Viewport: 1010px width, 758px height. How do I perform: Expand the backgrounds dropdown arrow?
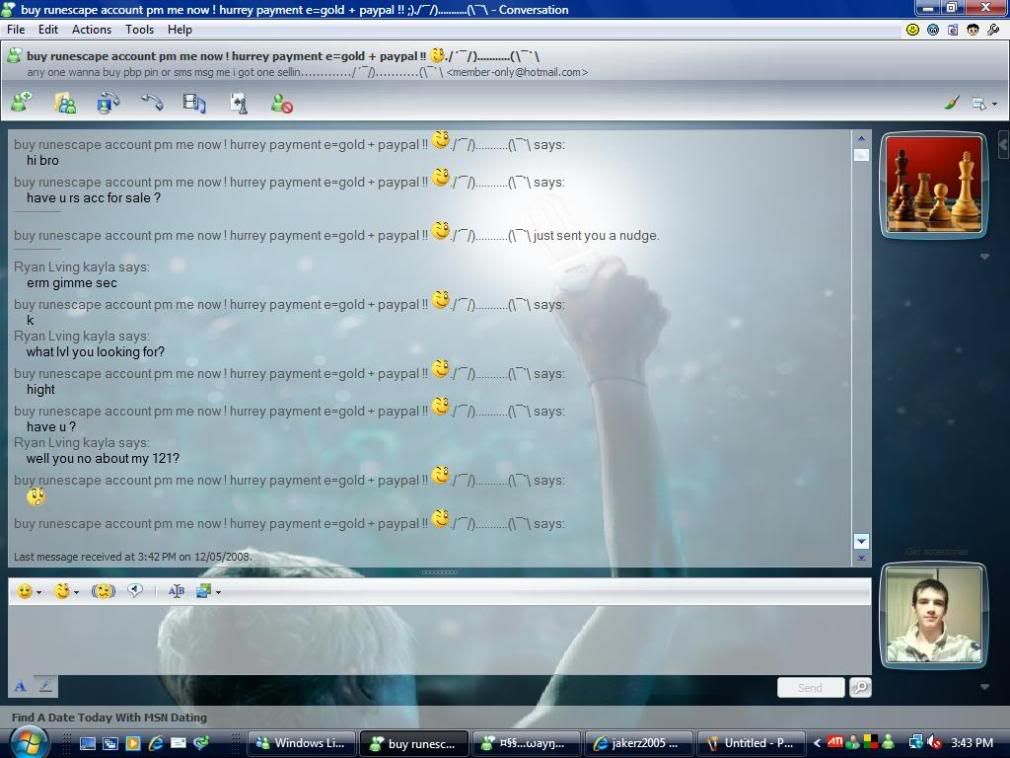pos(218,592)
